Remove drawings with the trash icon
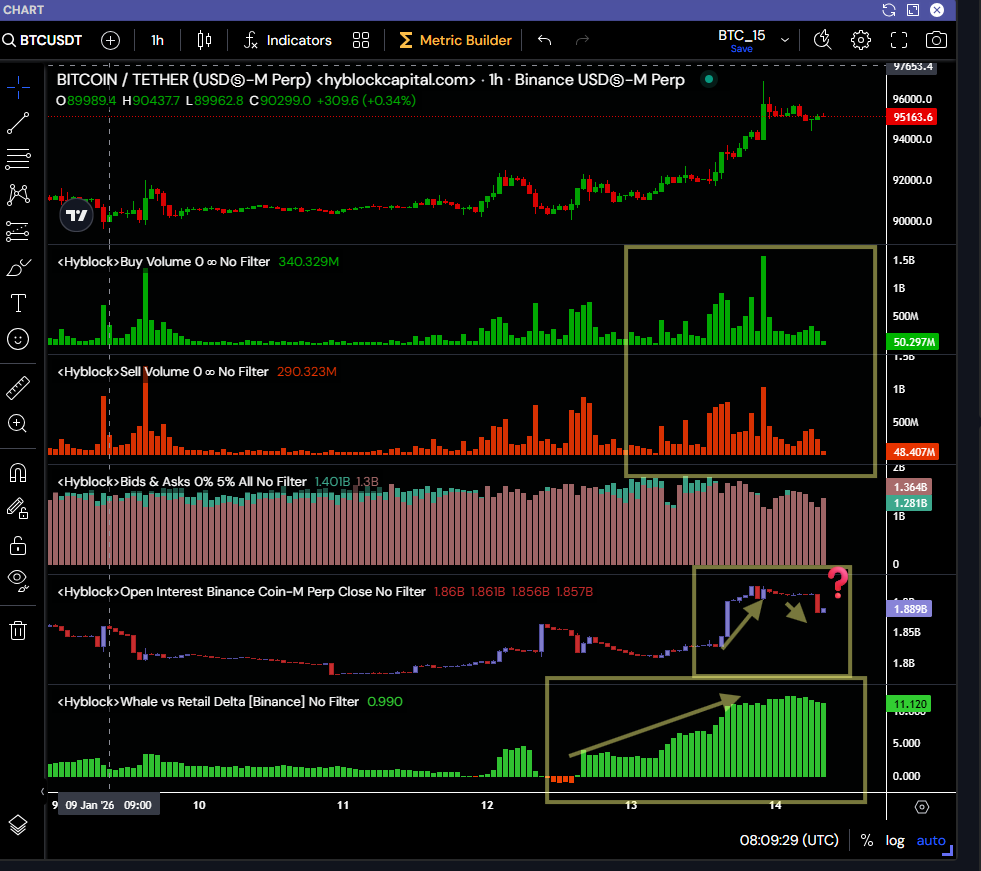981x871 pixels. [18, 630]
